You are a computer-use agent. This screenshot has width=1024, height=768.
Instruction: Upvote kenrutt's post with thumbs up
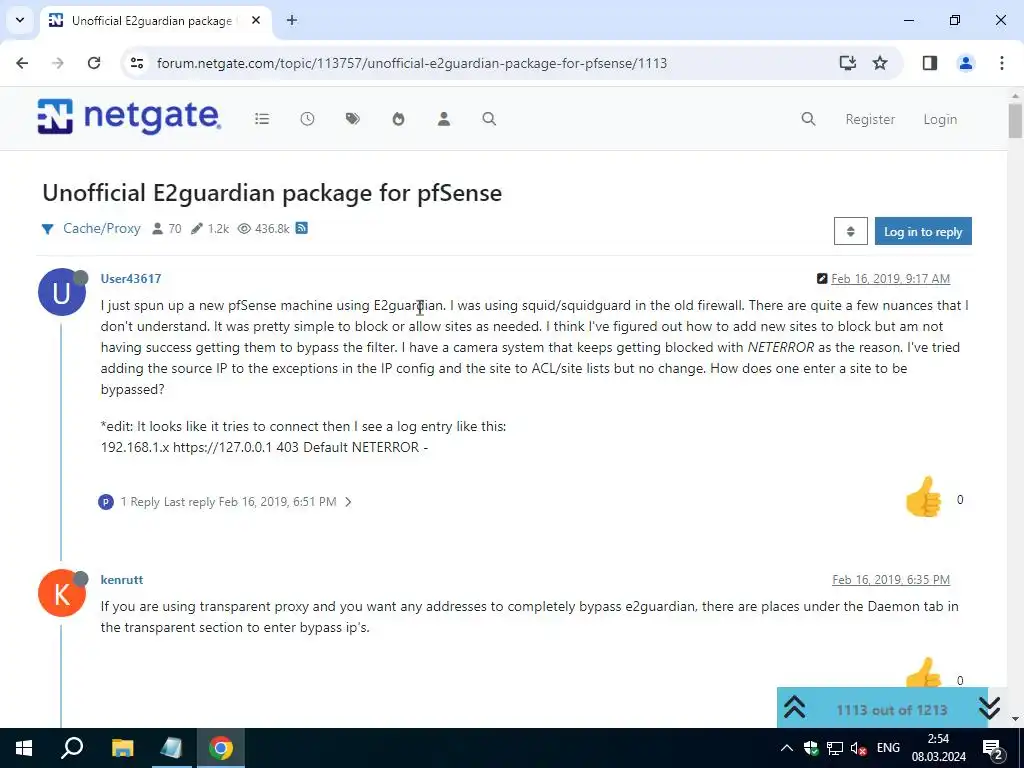(x=923, y=673)
